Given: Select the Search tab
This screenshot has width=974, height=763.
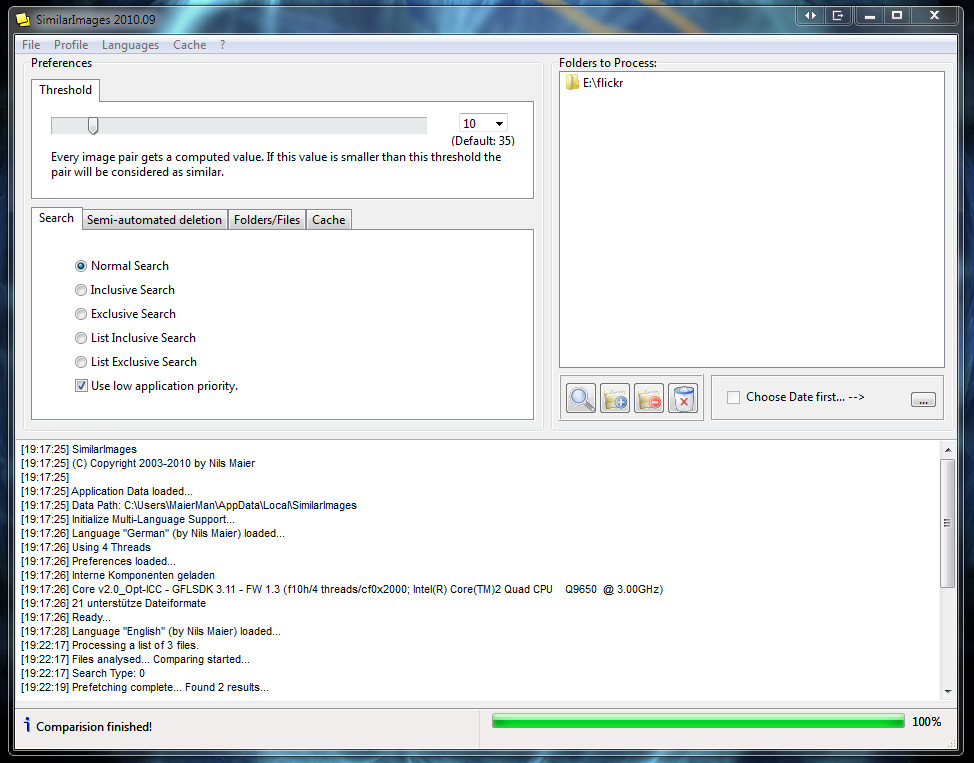Looking at the screenshot, I should click(x=57, y=218).
